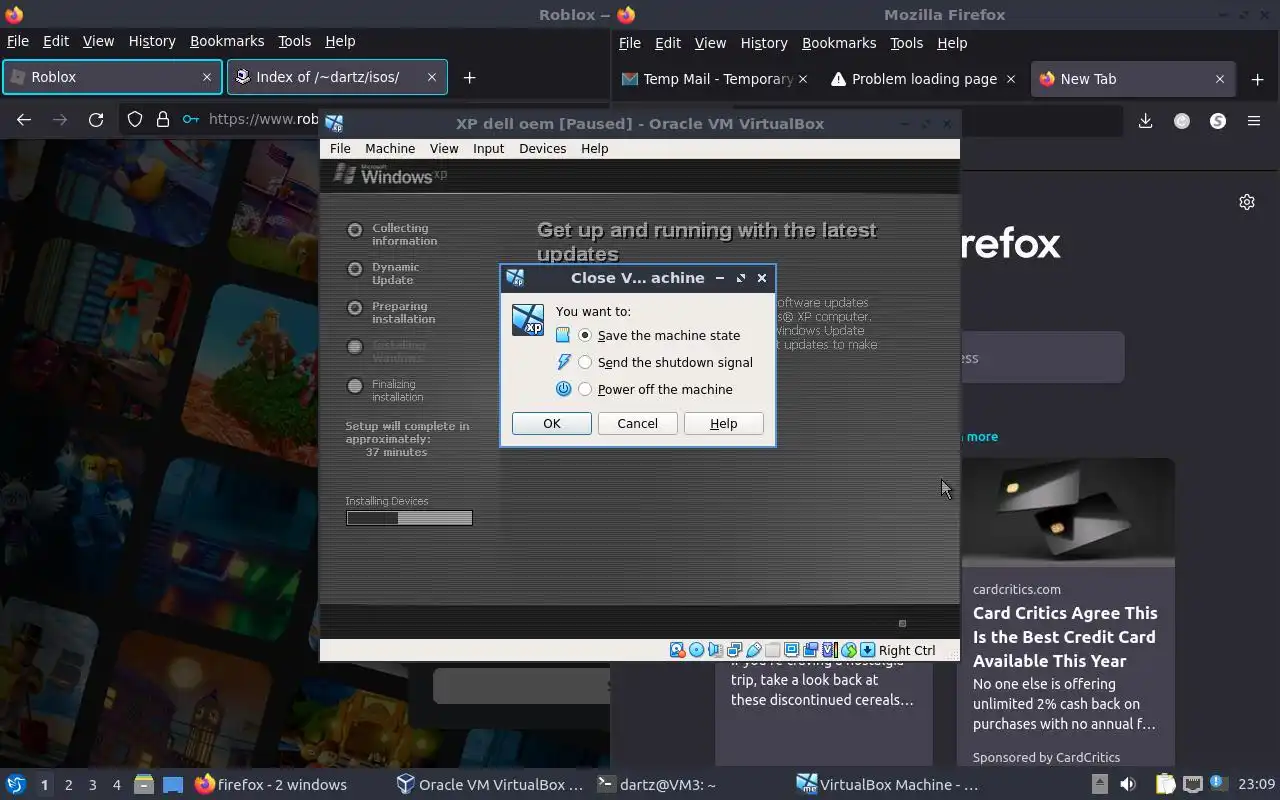This screenshot has height=800, width=1280.
Task: Click keyboard capture arrow icon next to Right Ctrl
Action: pos(867,650)
